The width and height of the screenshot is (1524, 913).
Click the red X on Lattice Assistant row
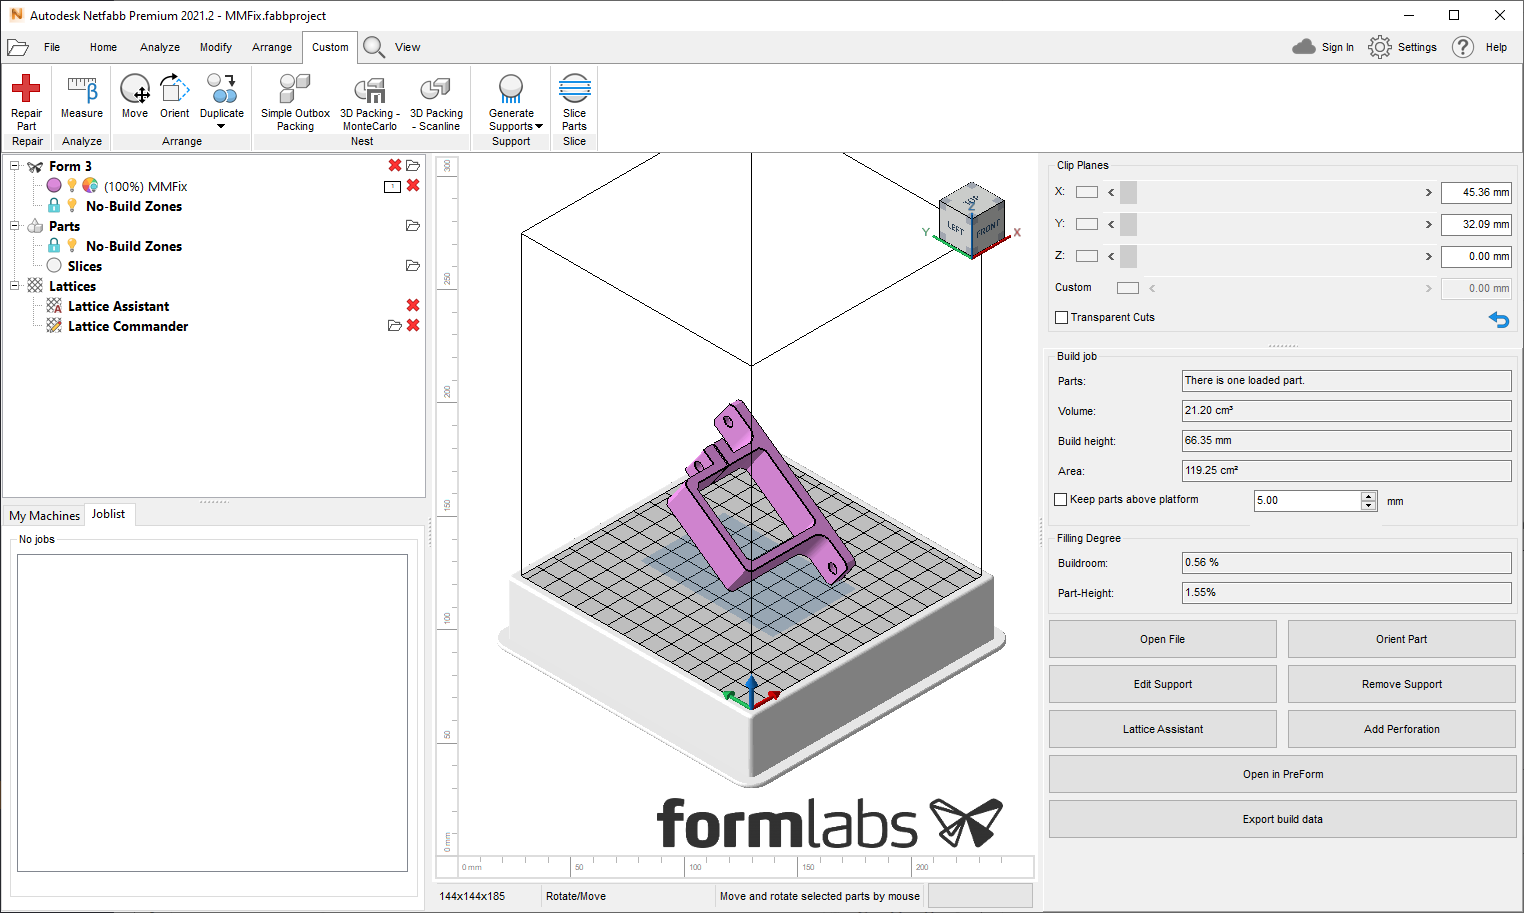click(x=413, y=305)
